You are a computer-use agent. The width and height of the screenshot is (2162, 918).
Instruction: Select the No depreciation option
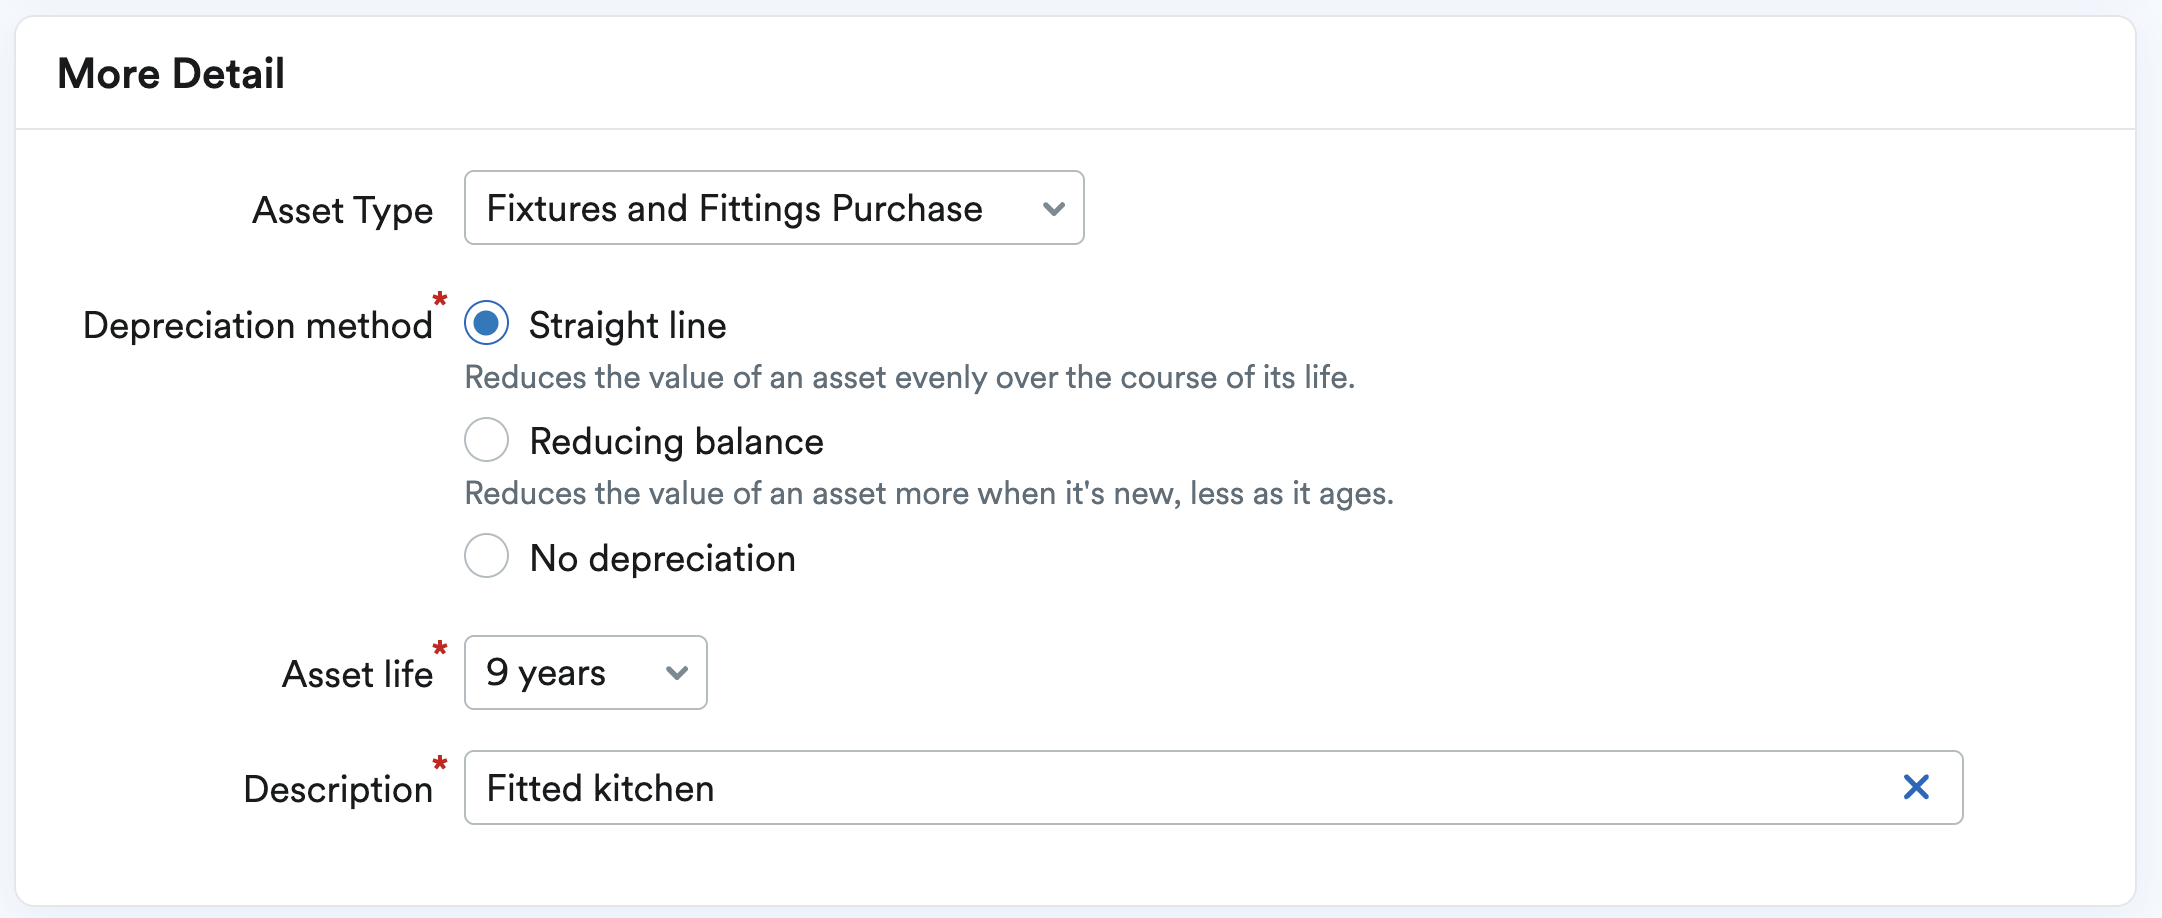487,556
